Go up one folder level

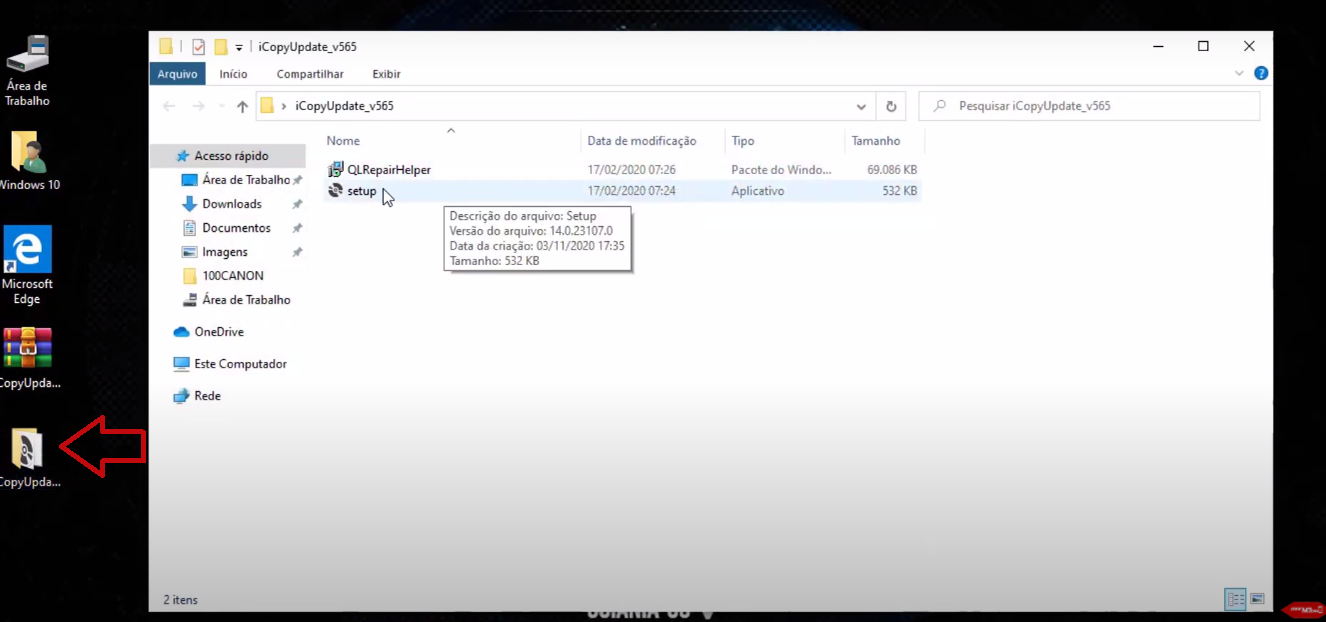coord(242,106)
